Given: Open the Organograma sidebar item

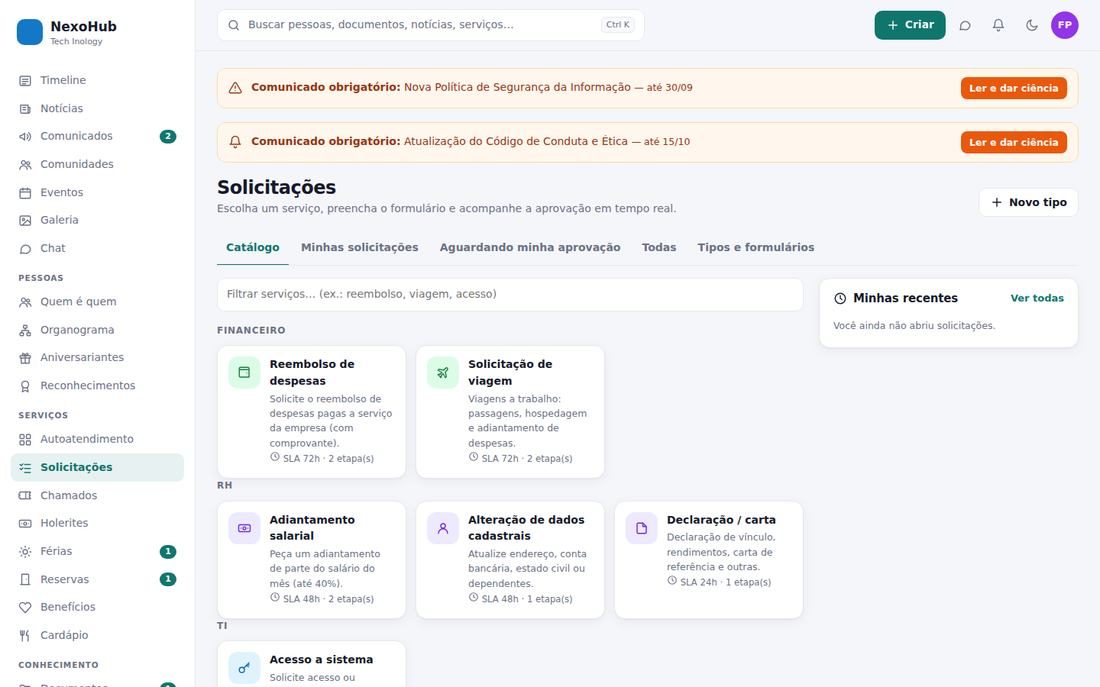Looking at the screenshot, I should tap(97, 330).
